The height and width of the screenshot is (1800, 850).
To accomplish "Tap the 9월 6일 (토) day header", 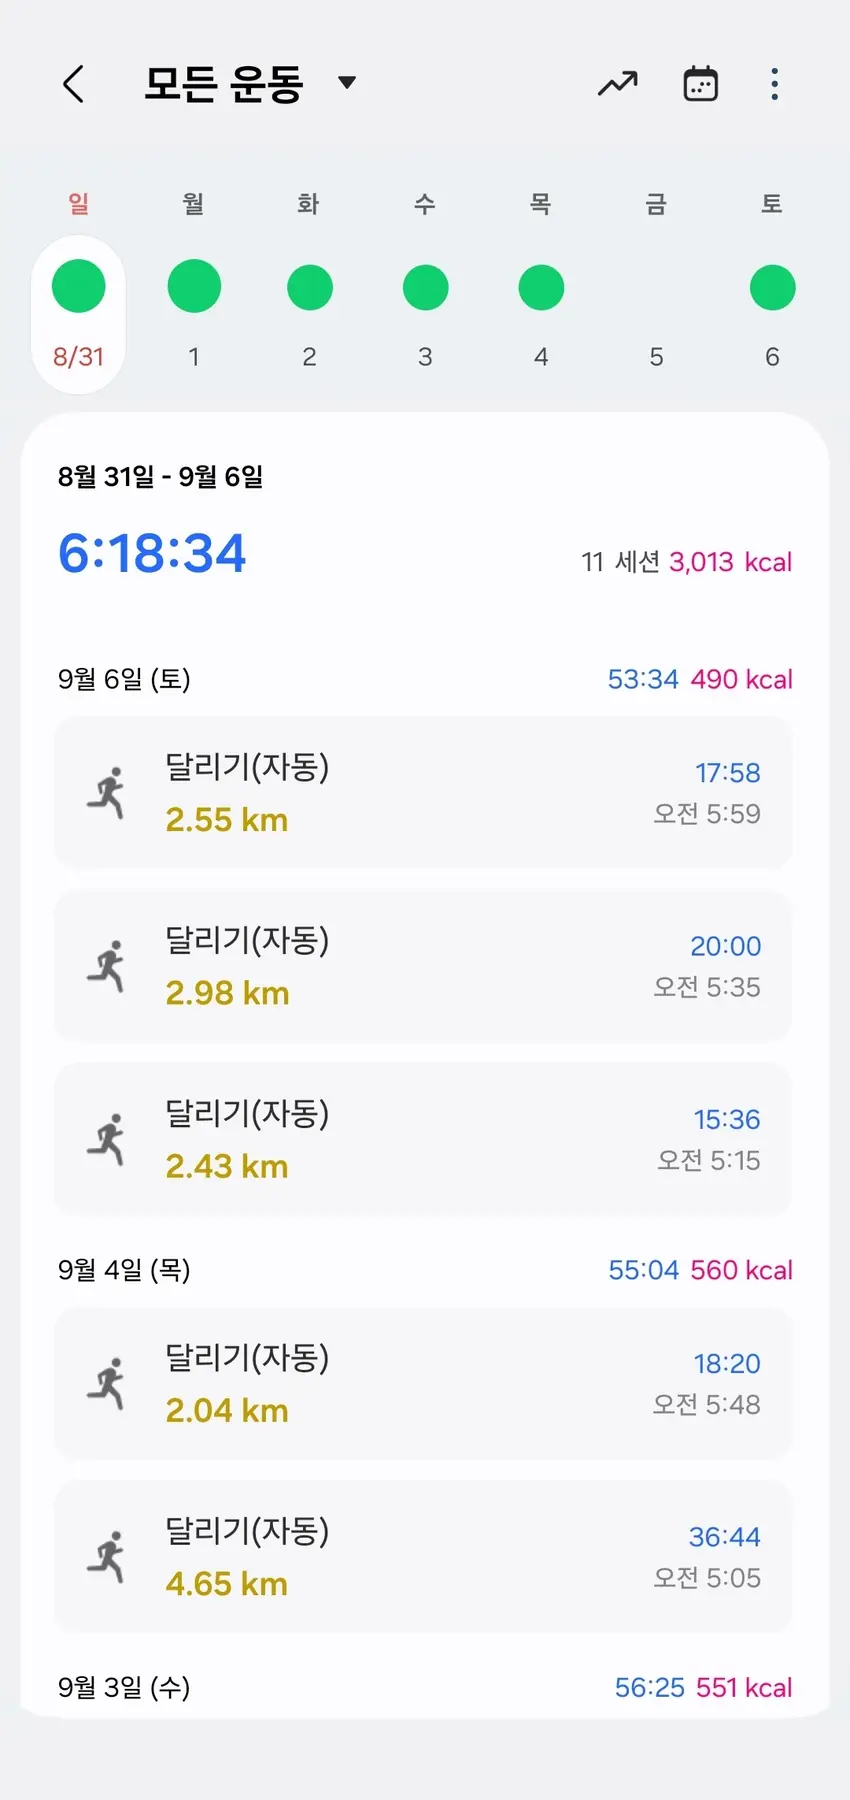I will (x=124, y=679).
